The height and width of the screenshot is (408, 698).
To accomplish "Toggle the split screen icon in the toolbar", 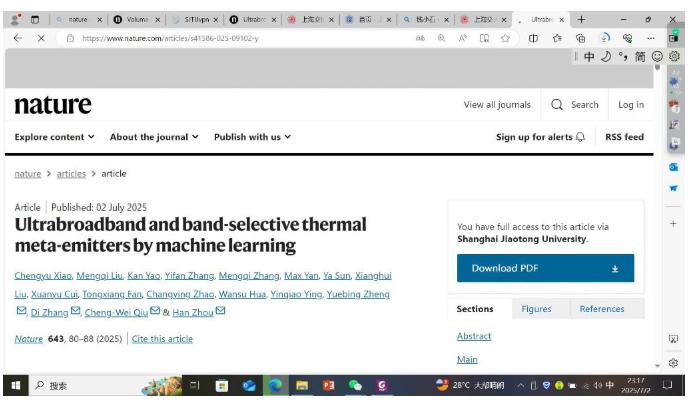I will pyautogui.click(x=533, y=38).
